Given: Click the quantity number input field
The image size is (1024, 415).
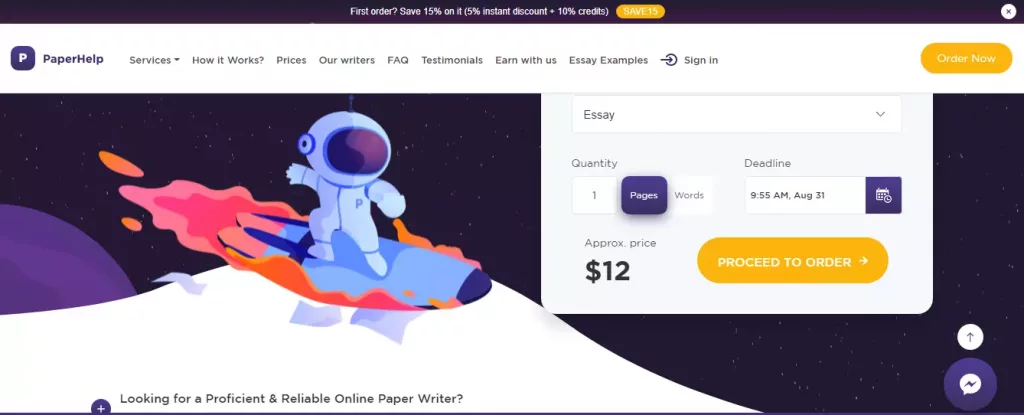Looking at the screenshot, I should pos(594,195).
